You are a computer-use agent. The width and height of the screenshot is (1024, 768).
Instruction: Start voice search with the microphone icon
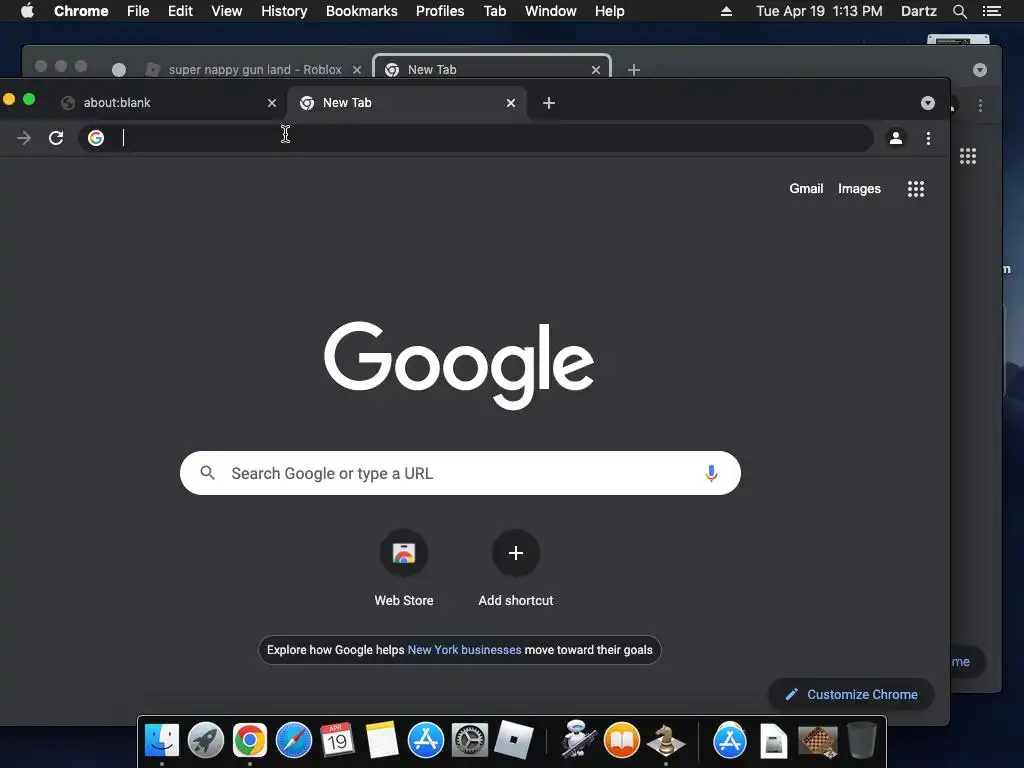[711, 473]
